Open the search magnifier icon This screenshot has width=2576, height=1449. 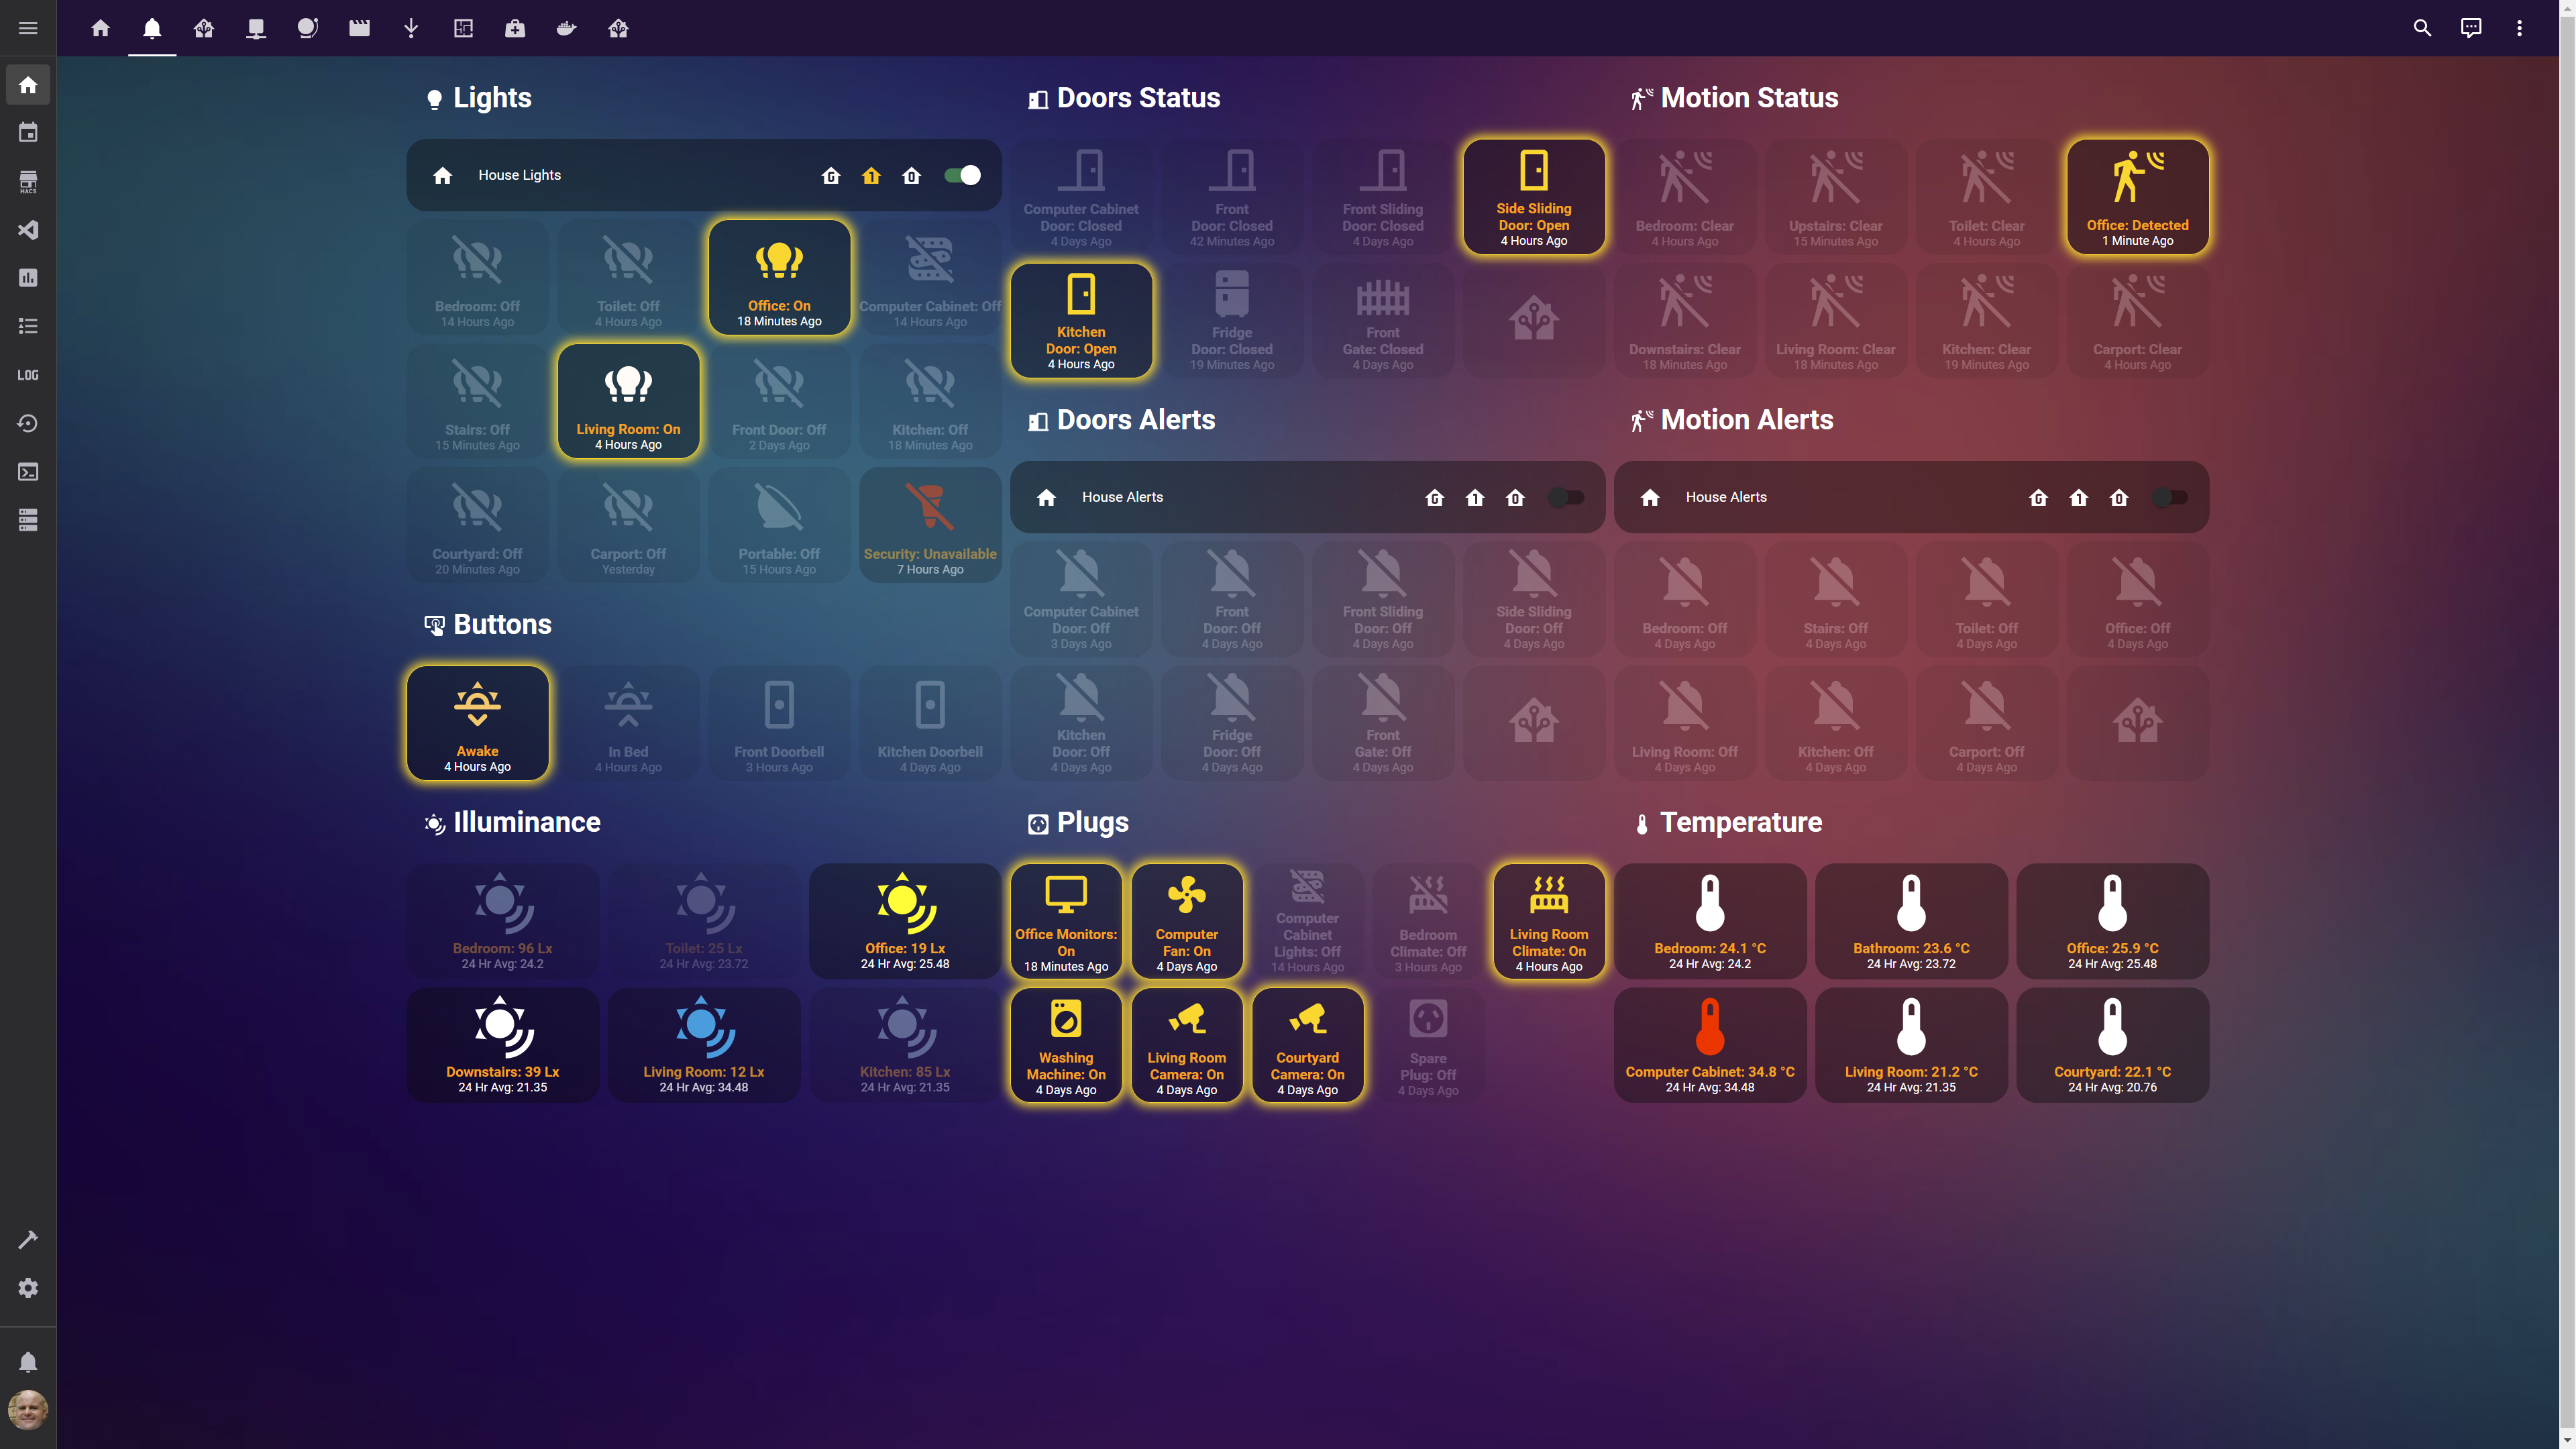2422,28
